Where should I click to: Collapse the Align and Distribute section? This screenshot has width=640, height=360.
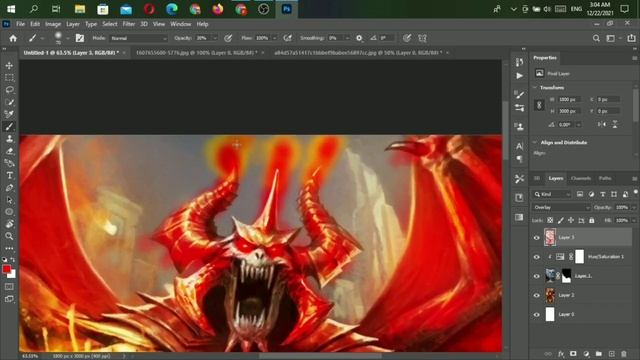tap(535, 142)
